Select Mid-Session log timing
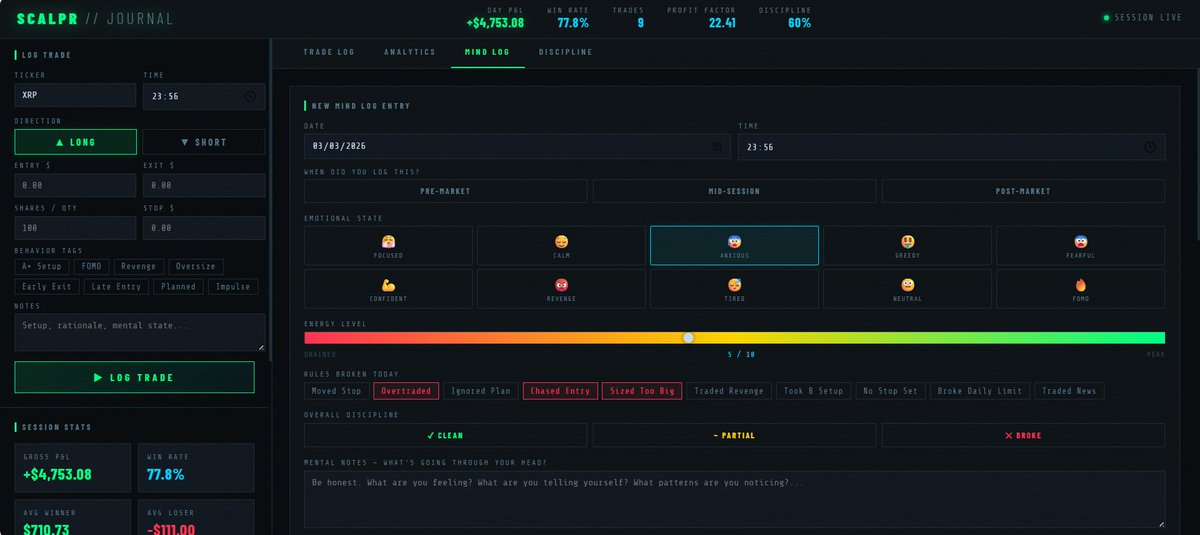The width and height of the screenshot is (1200, 535). 734,191
